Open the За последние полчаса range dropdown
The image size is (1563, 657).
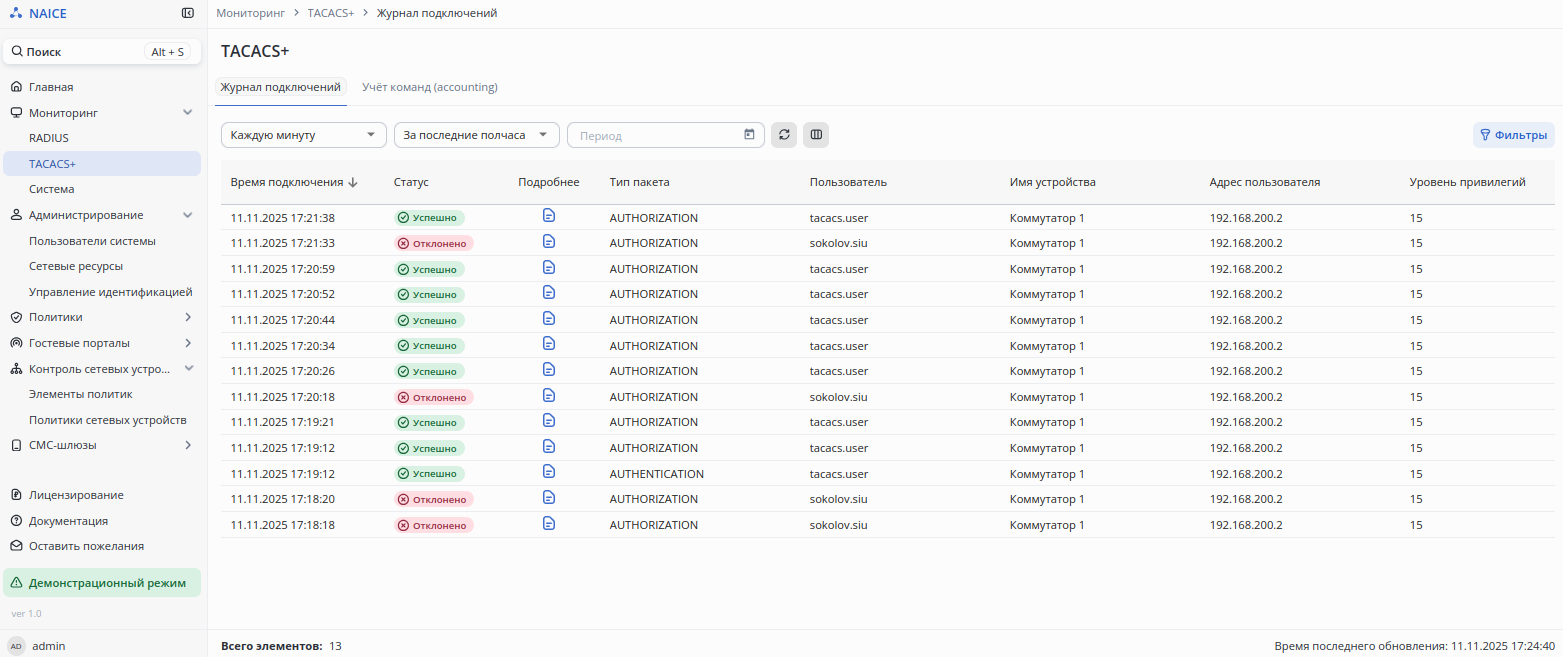[476, 135]
